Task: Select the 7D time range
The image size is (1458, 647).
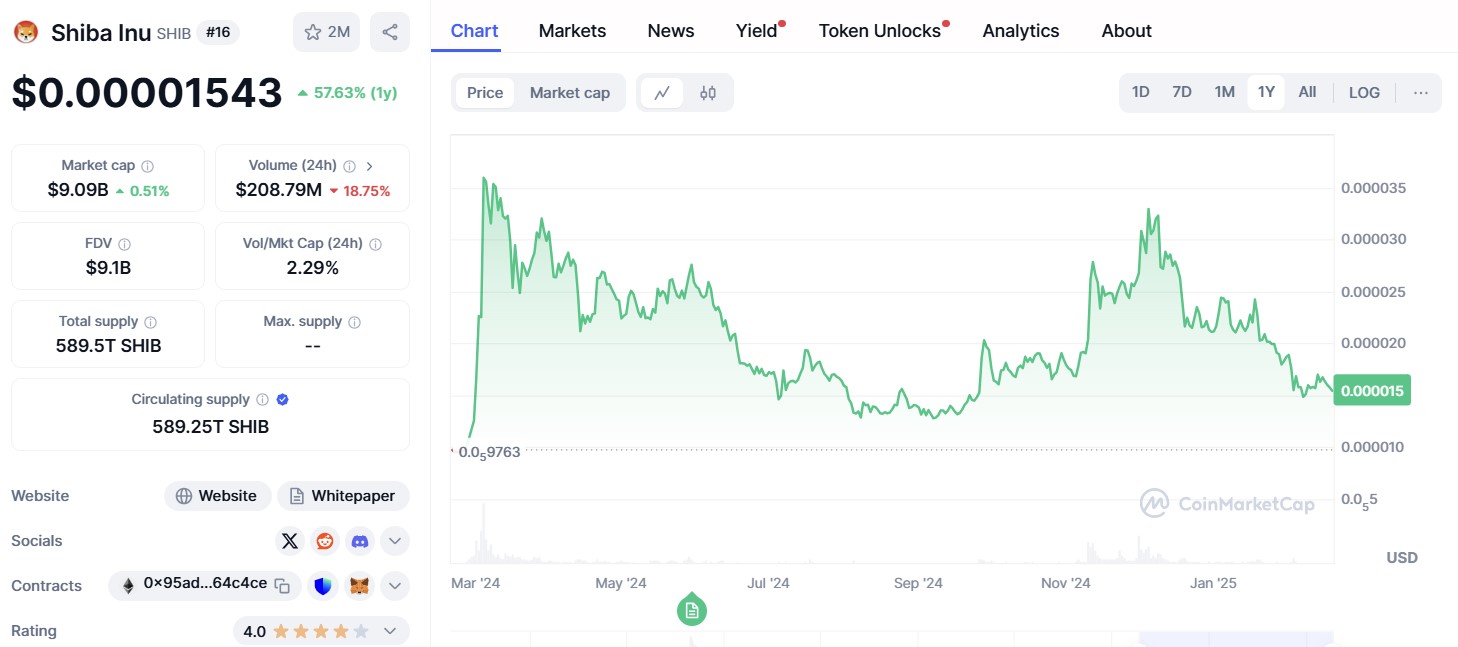Action: (x=1182, y=93)
